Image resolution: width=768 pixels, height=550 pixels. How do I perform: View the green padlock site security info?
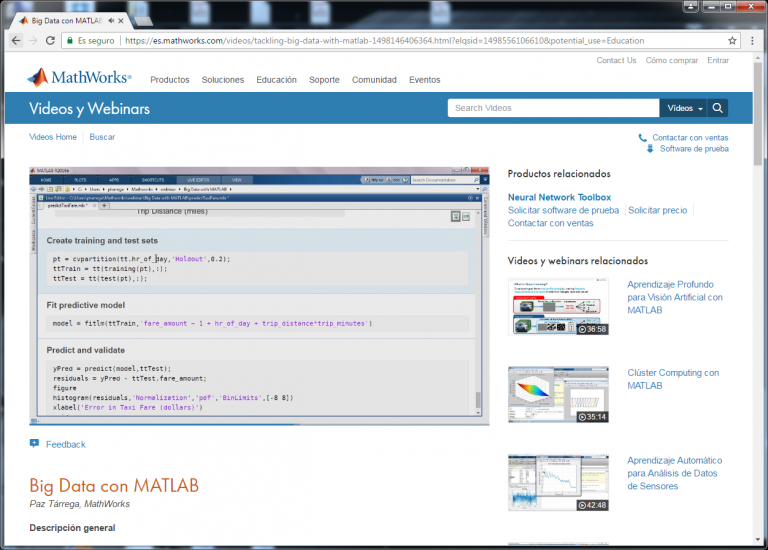tap(70, 41)
